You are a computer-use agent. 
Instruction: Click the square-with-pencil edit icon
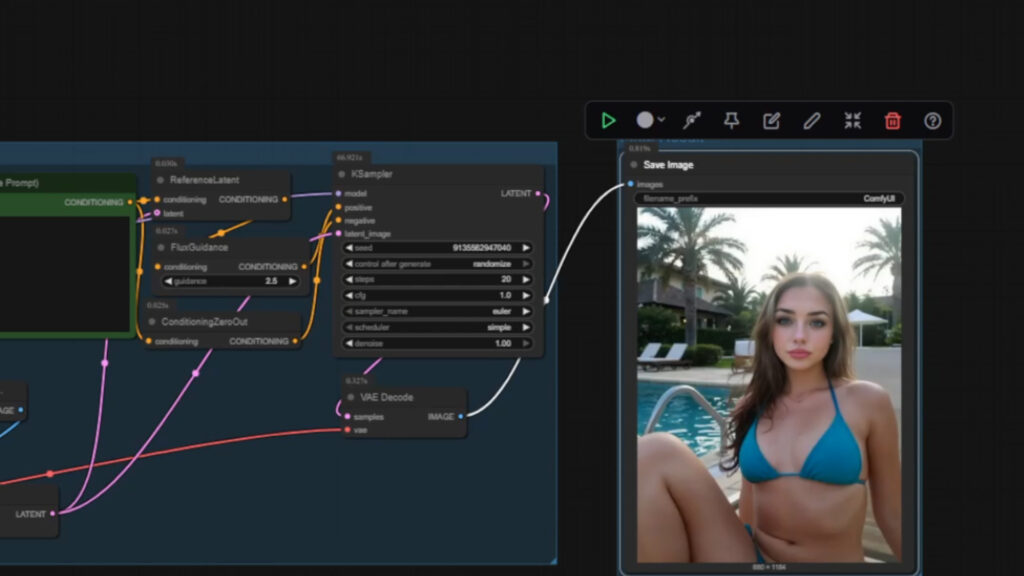point(771,121)
